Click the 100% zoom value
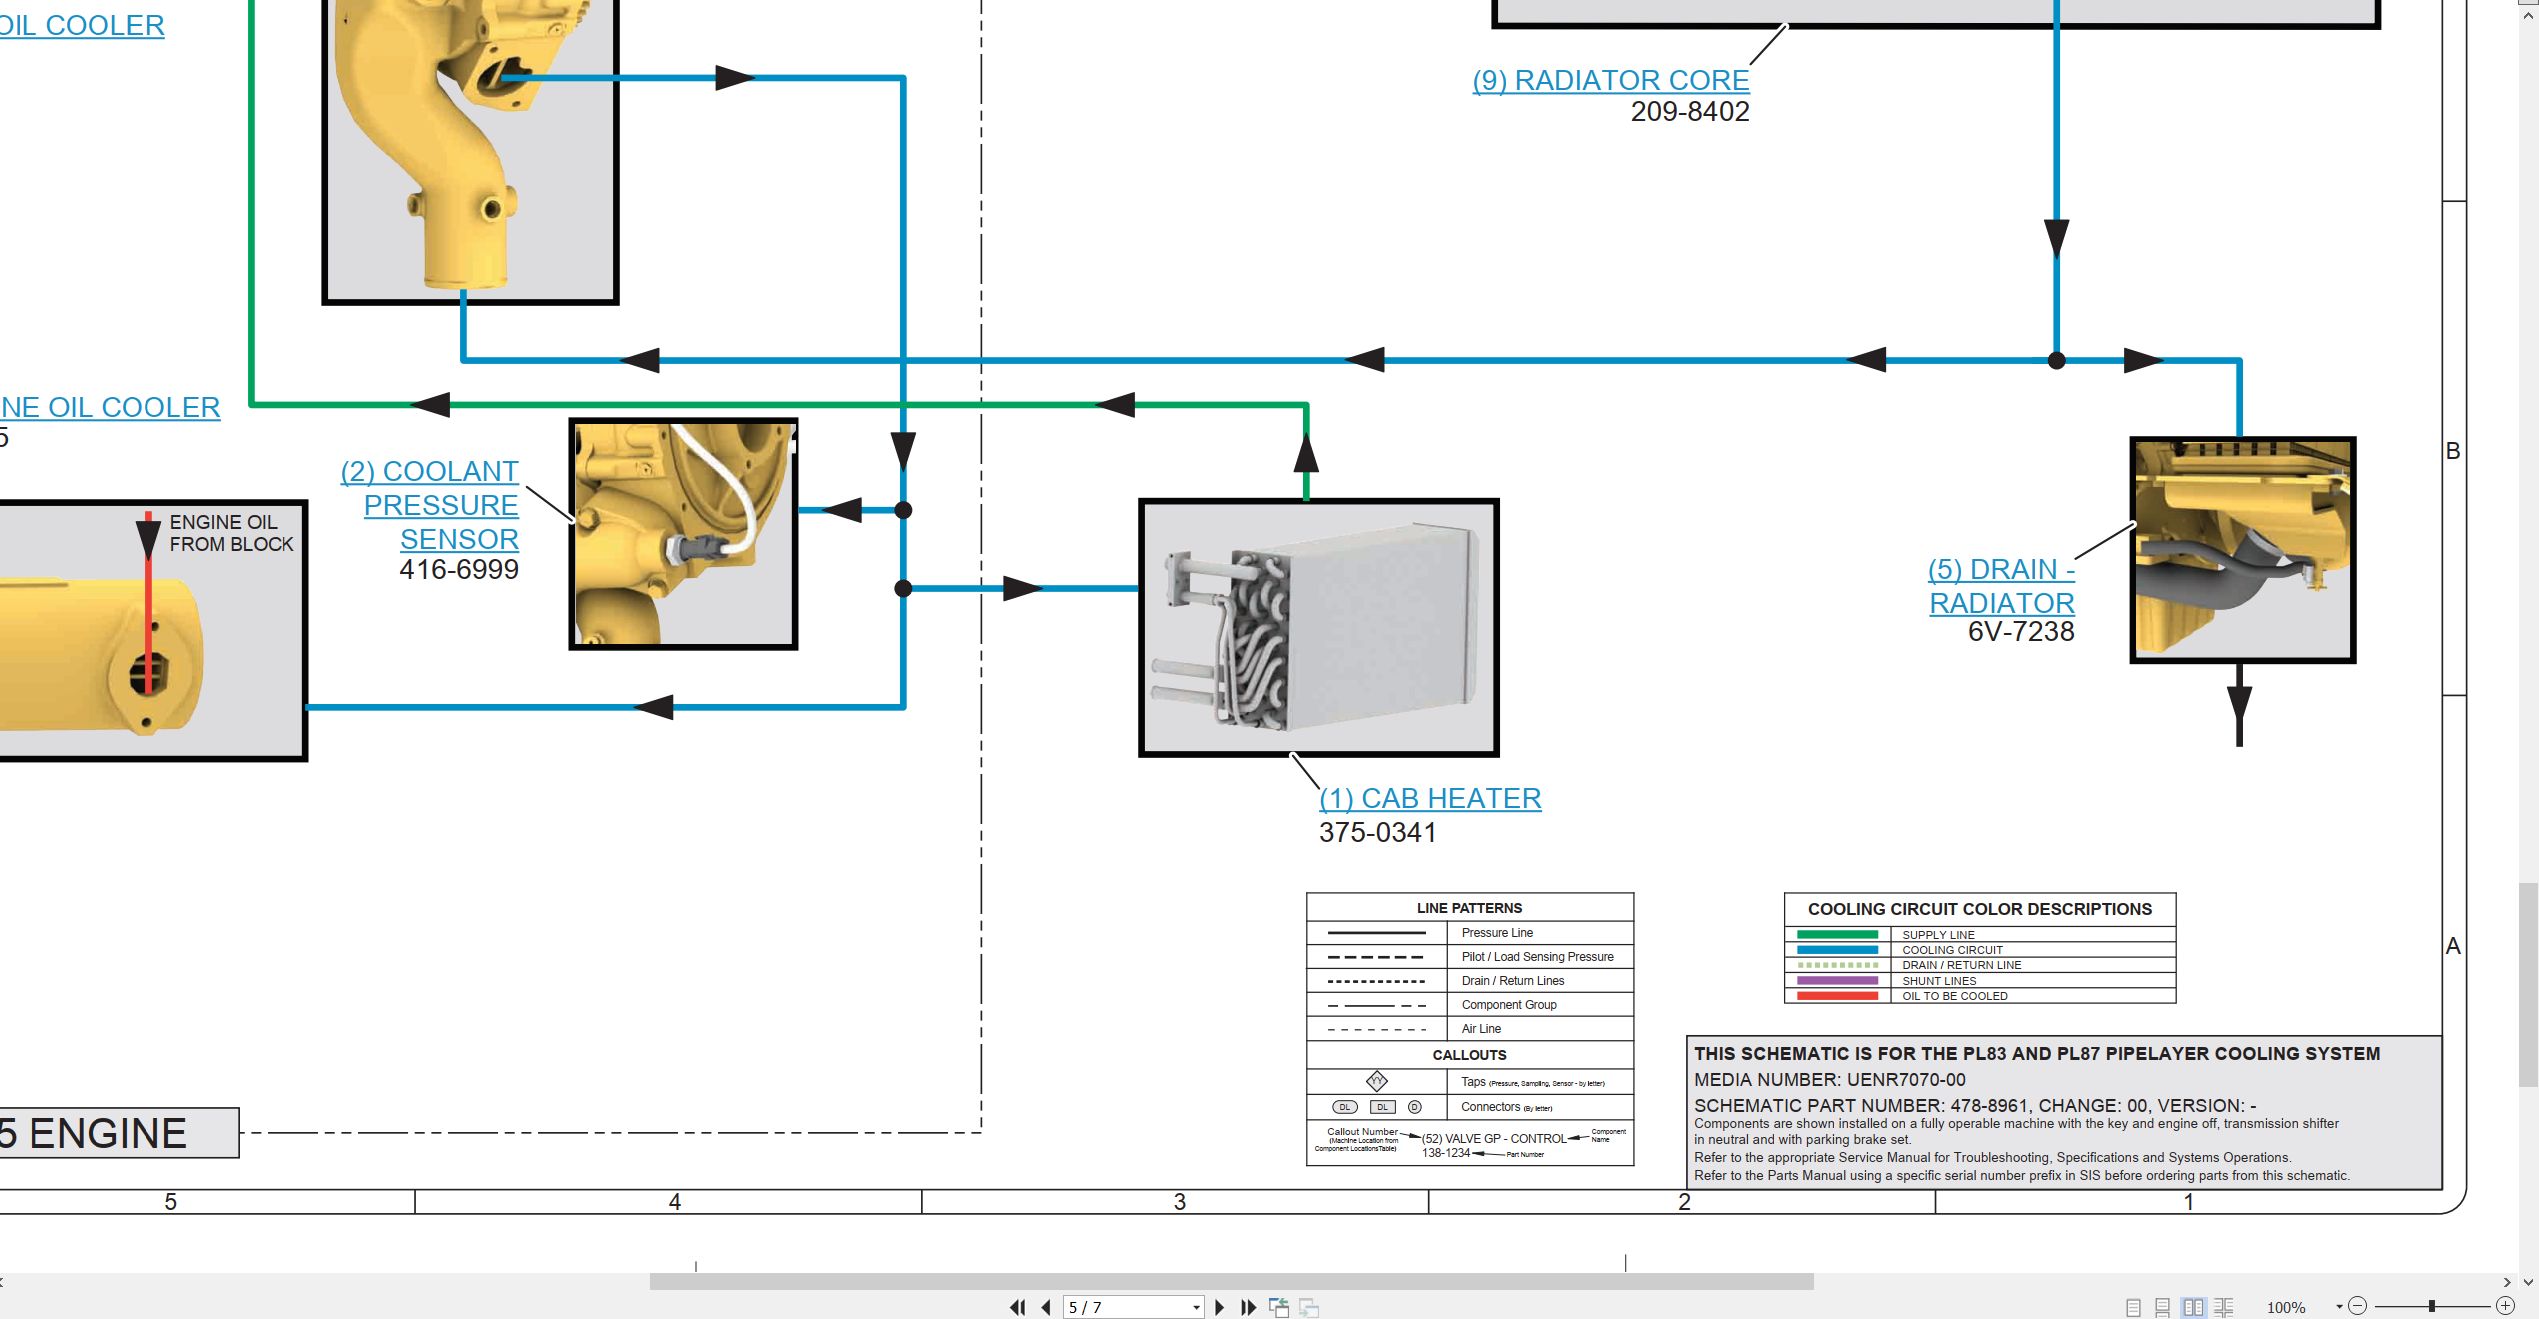2539x1319 pixels. [x=2285, y=1308]
